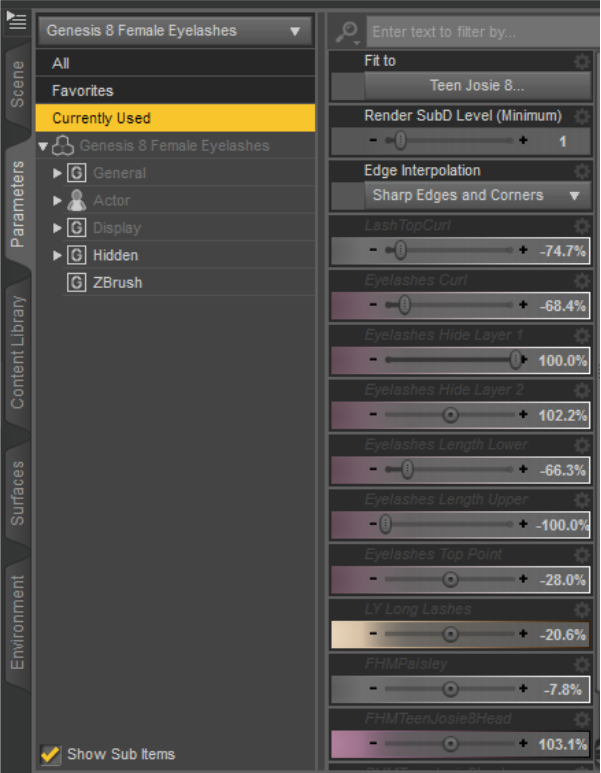Screen dimensions: 601x773
Task: Click the minus on Eyelashes Length Lower
Action: (x=373, y=469)
